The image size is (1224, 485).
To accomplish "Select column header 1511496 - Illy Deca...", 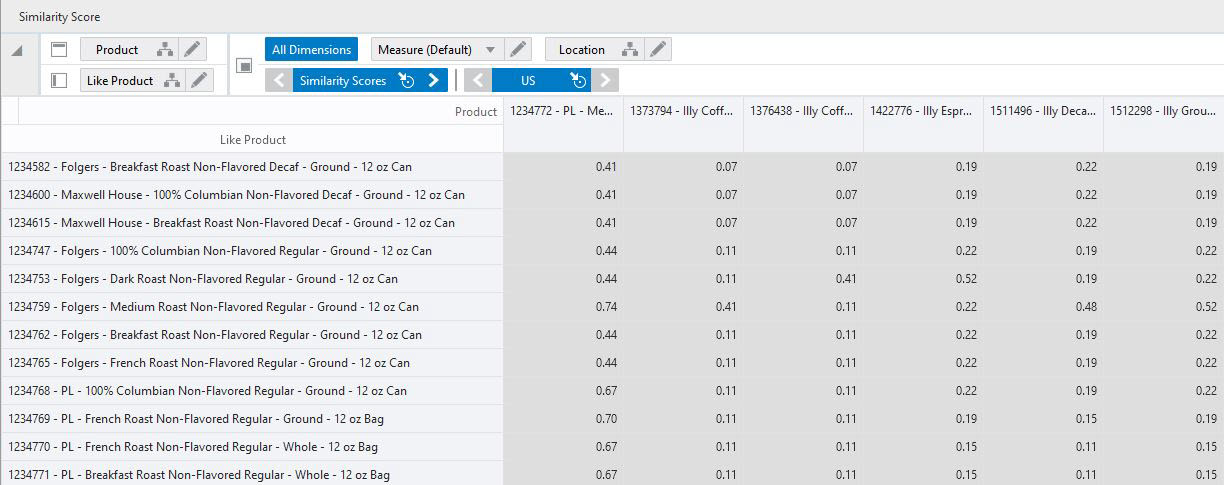I will click(1043, 111).
